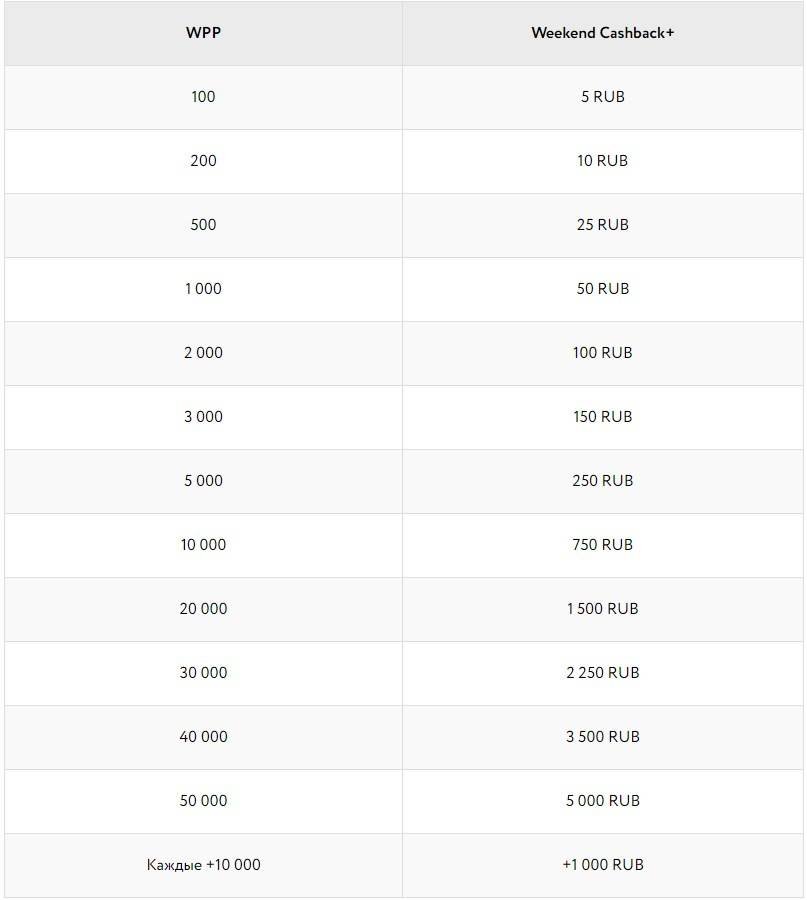Image resolution: width=807 pixels, height=900 pixels.
Task: Click the 20 000 WPP cell
Action: [203, 609]
